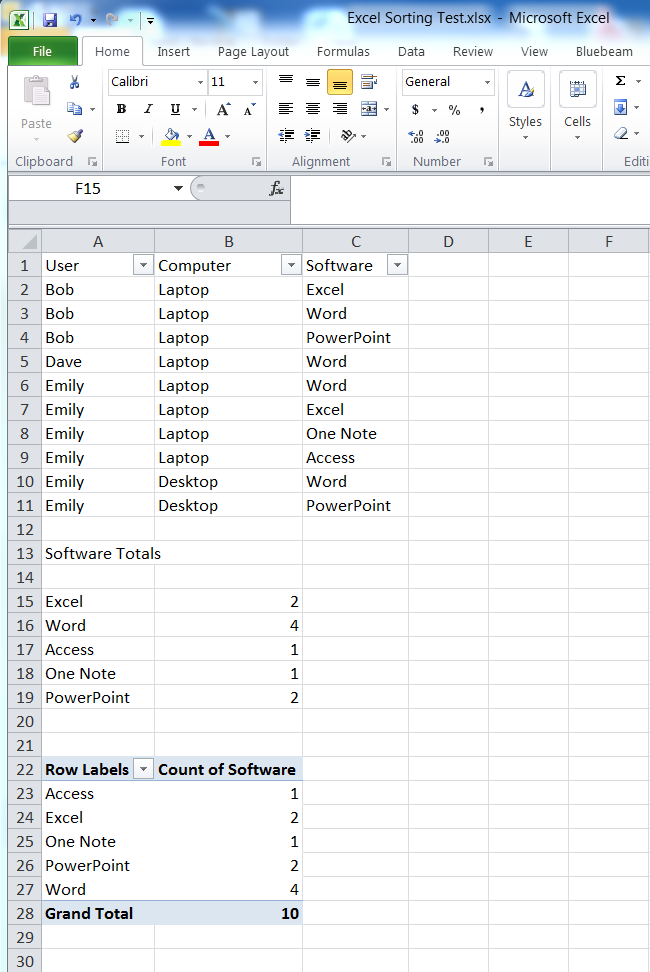
Task: Click Increase Decimal icon
Action: pos(416,136)
